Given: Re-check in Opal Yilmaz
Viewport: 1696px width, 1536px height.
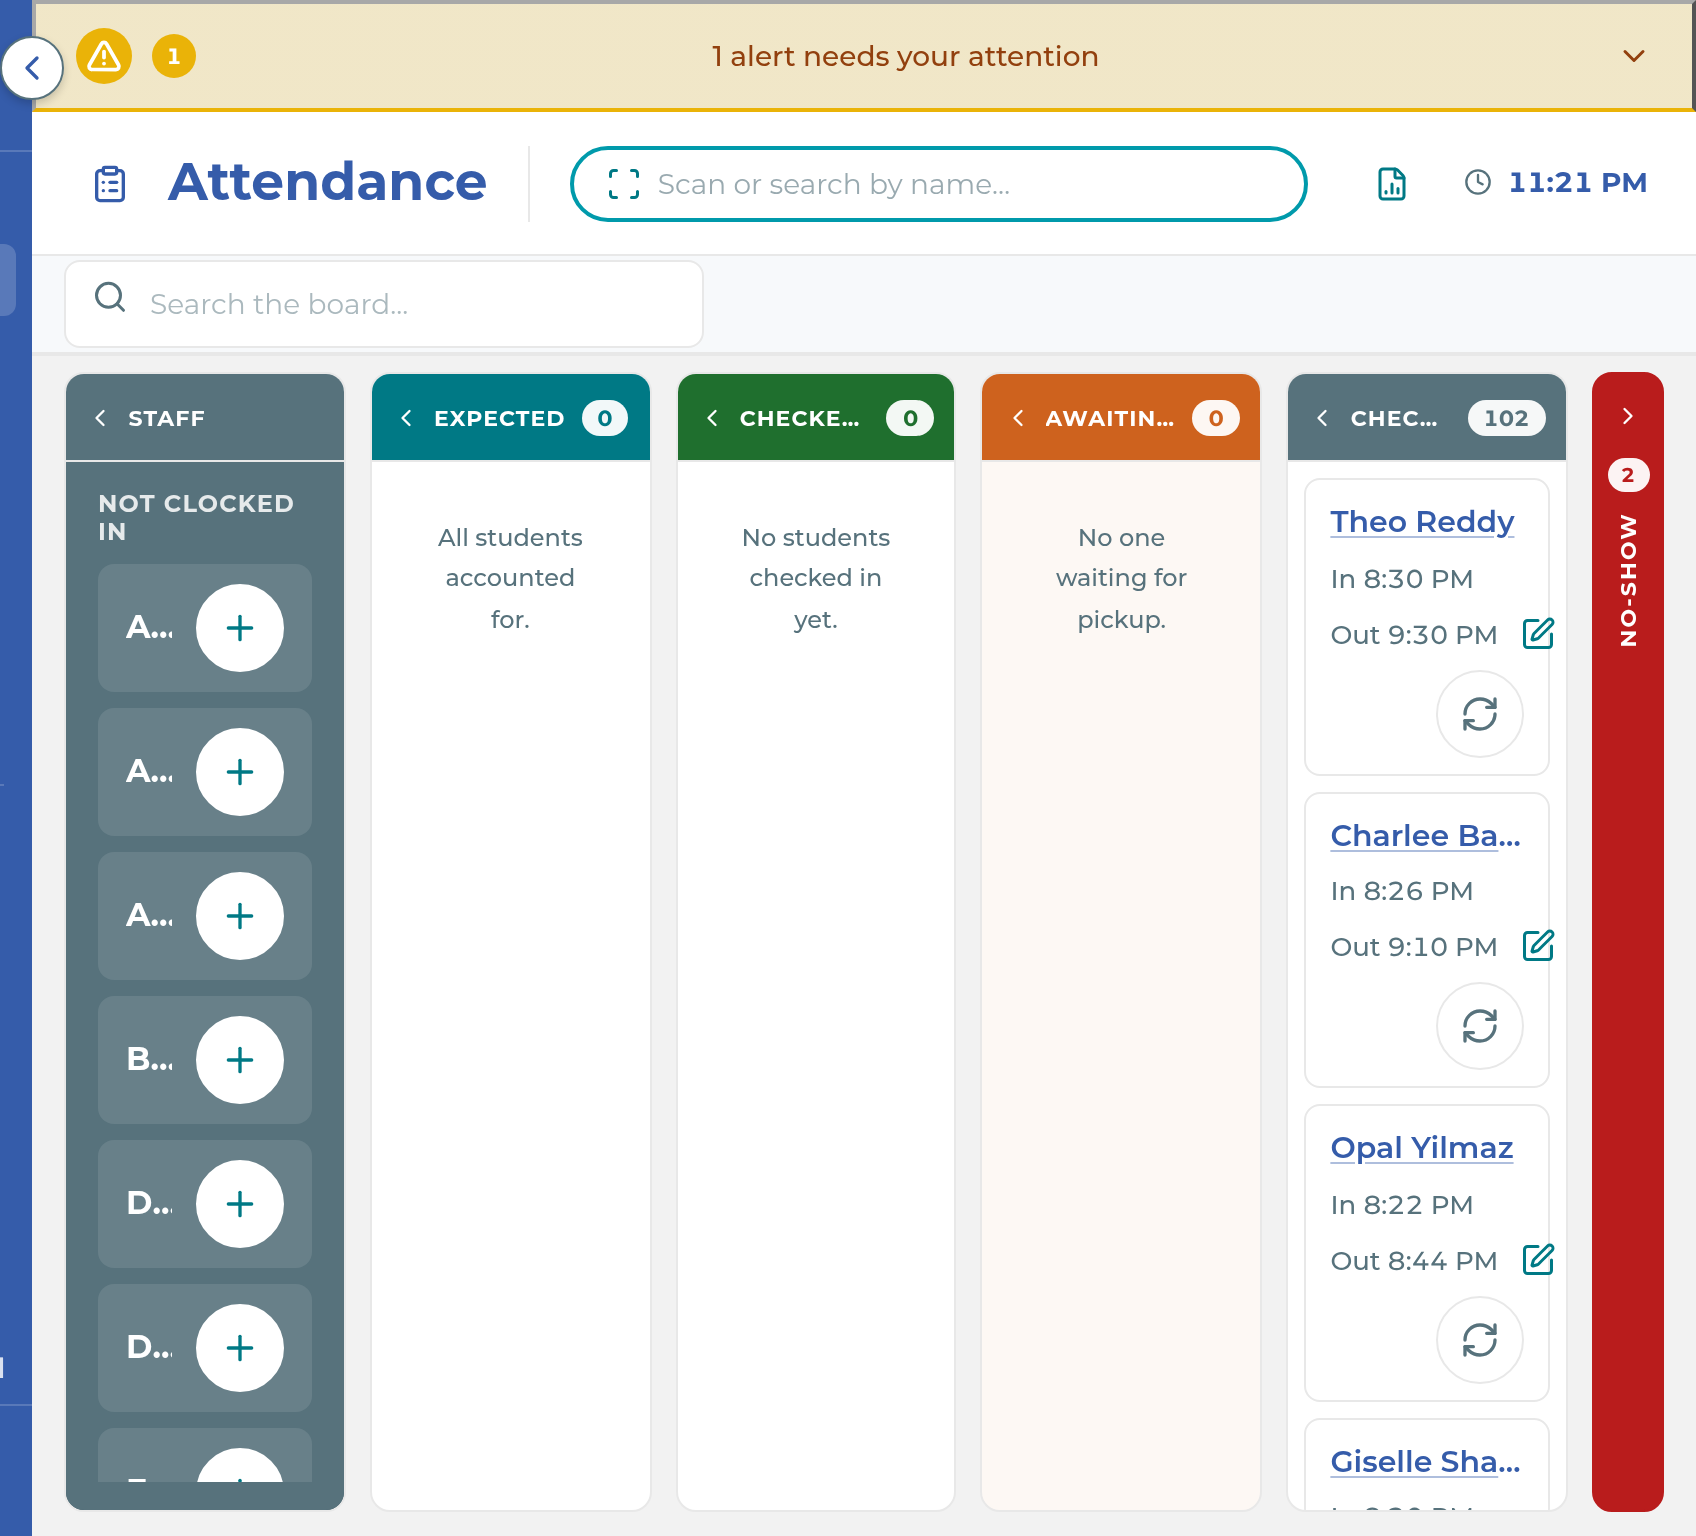Looking at the screenshot, I should (x=1480, y=1340).
